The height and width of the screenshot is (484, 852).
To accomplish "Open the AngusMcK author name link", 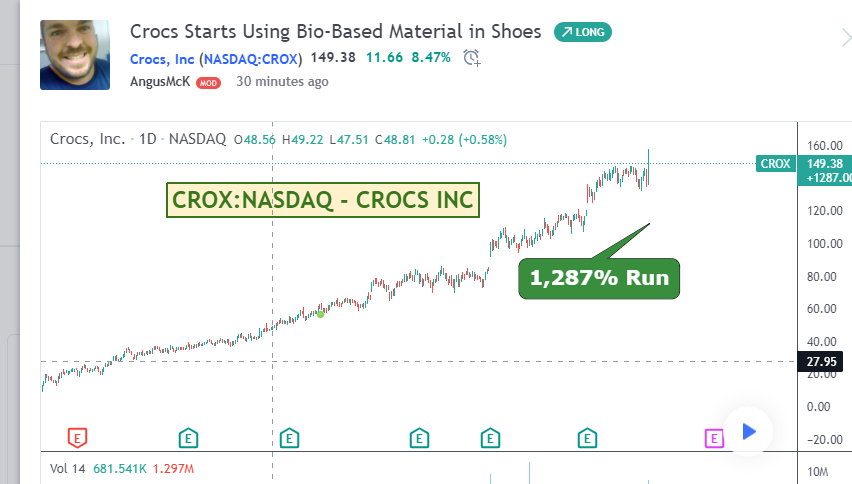I will pos(160,81).
